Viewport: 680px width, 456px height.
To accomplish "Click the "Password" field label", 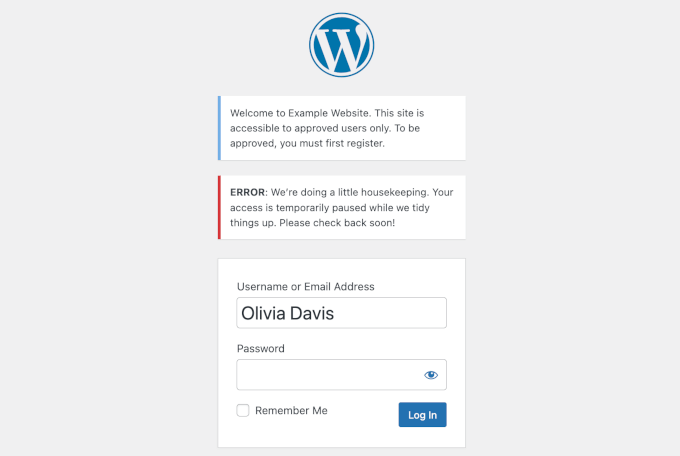I will click(261, 349).
